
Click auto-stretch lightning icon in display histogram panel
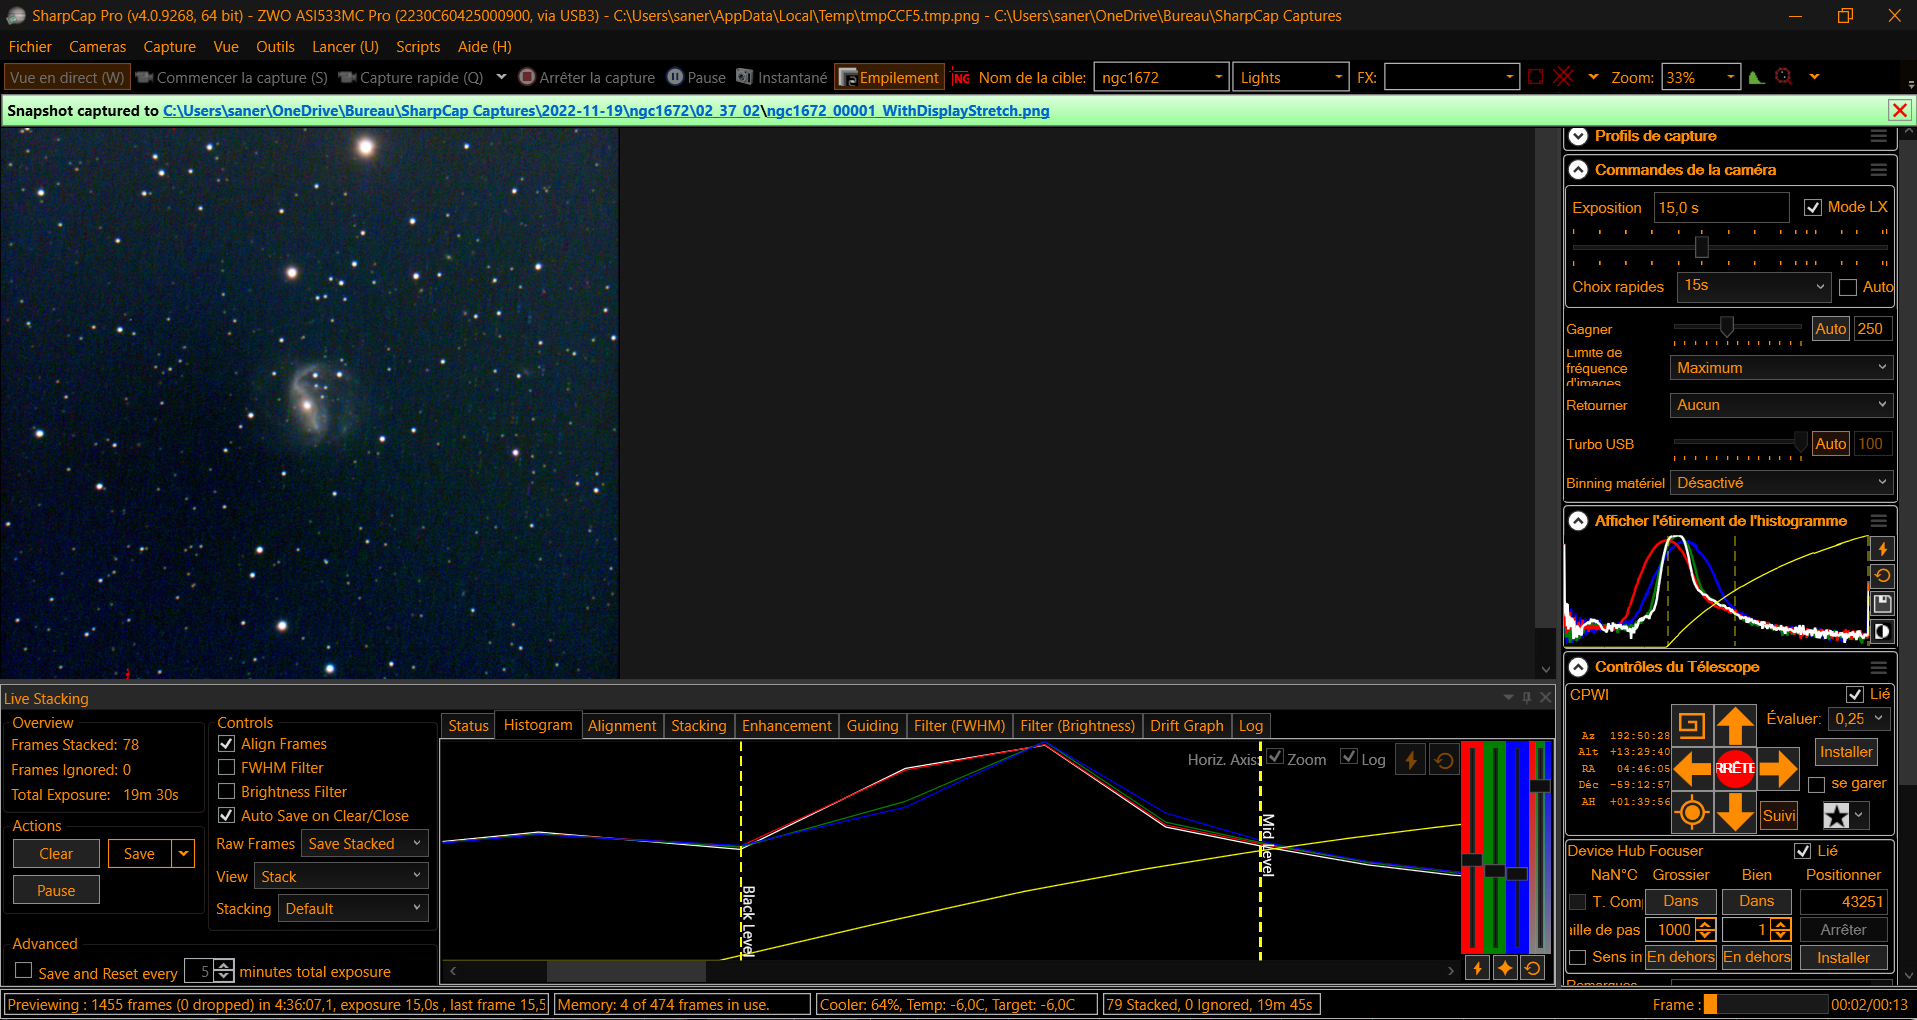1882,549
